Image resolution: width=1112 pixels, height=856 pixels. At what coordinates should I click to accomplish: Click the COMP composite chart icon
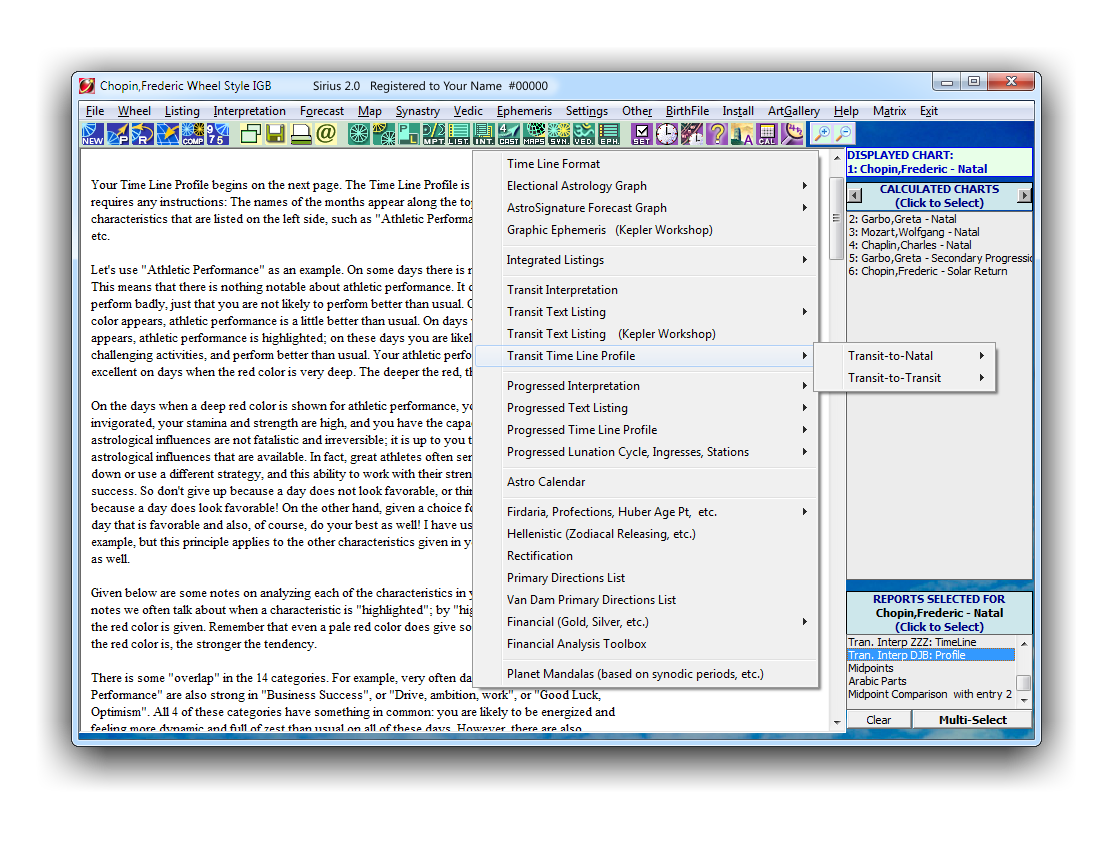click(192, 133)
